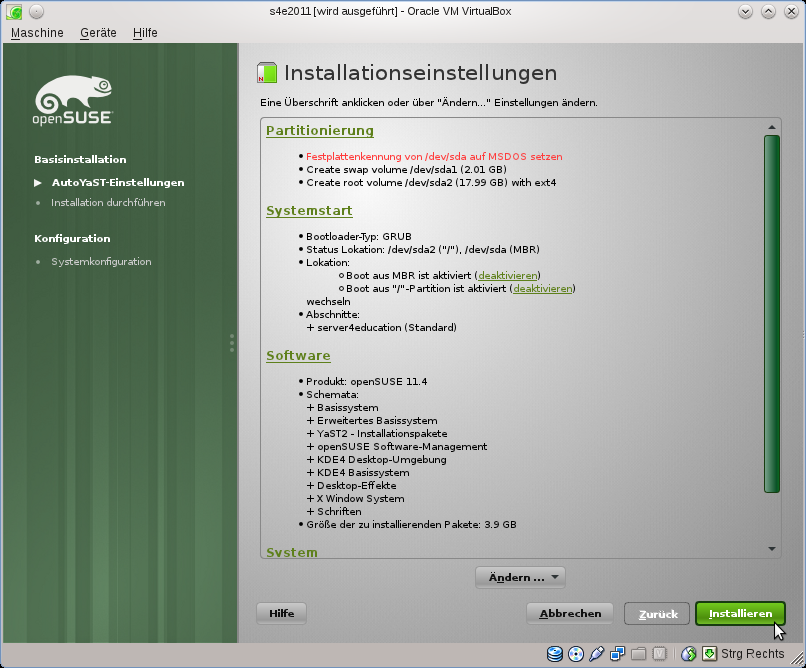
Task: Open the Software settings heading
Action: pyautogui.click(x=298, y=356)
